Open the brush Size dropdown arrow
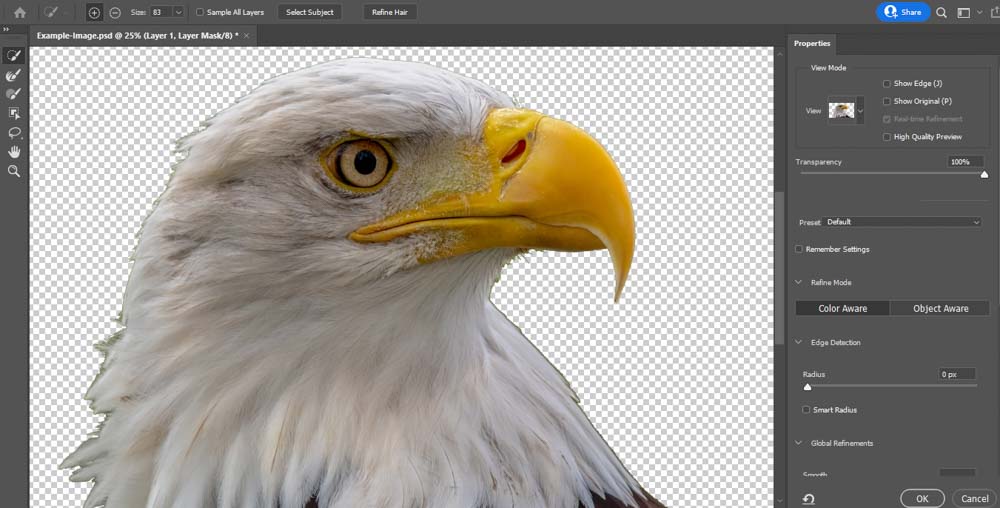 [x=178, y=13]
